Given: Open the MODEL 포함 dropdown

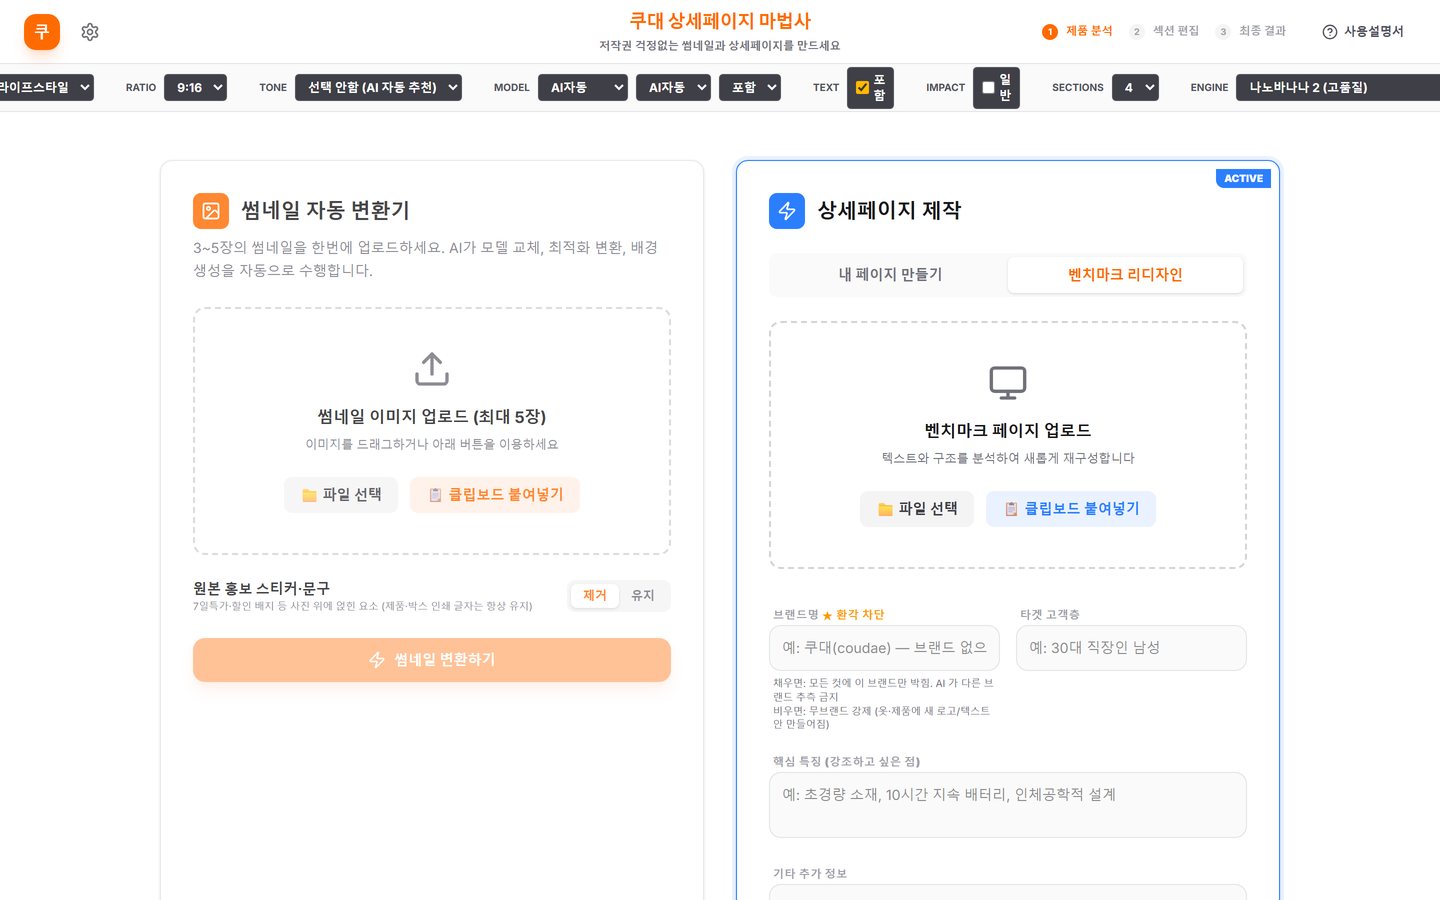Looking at the screenshot, I should (x=749, y=88).
